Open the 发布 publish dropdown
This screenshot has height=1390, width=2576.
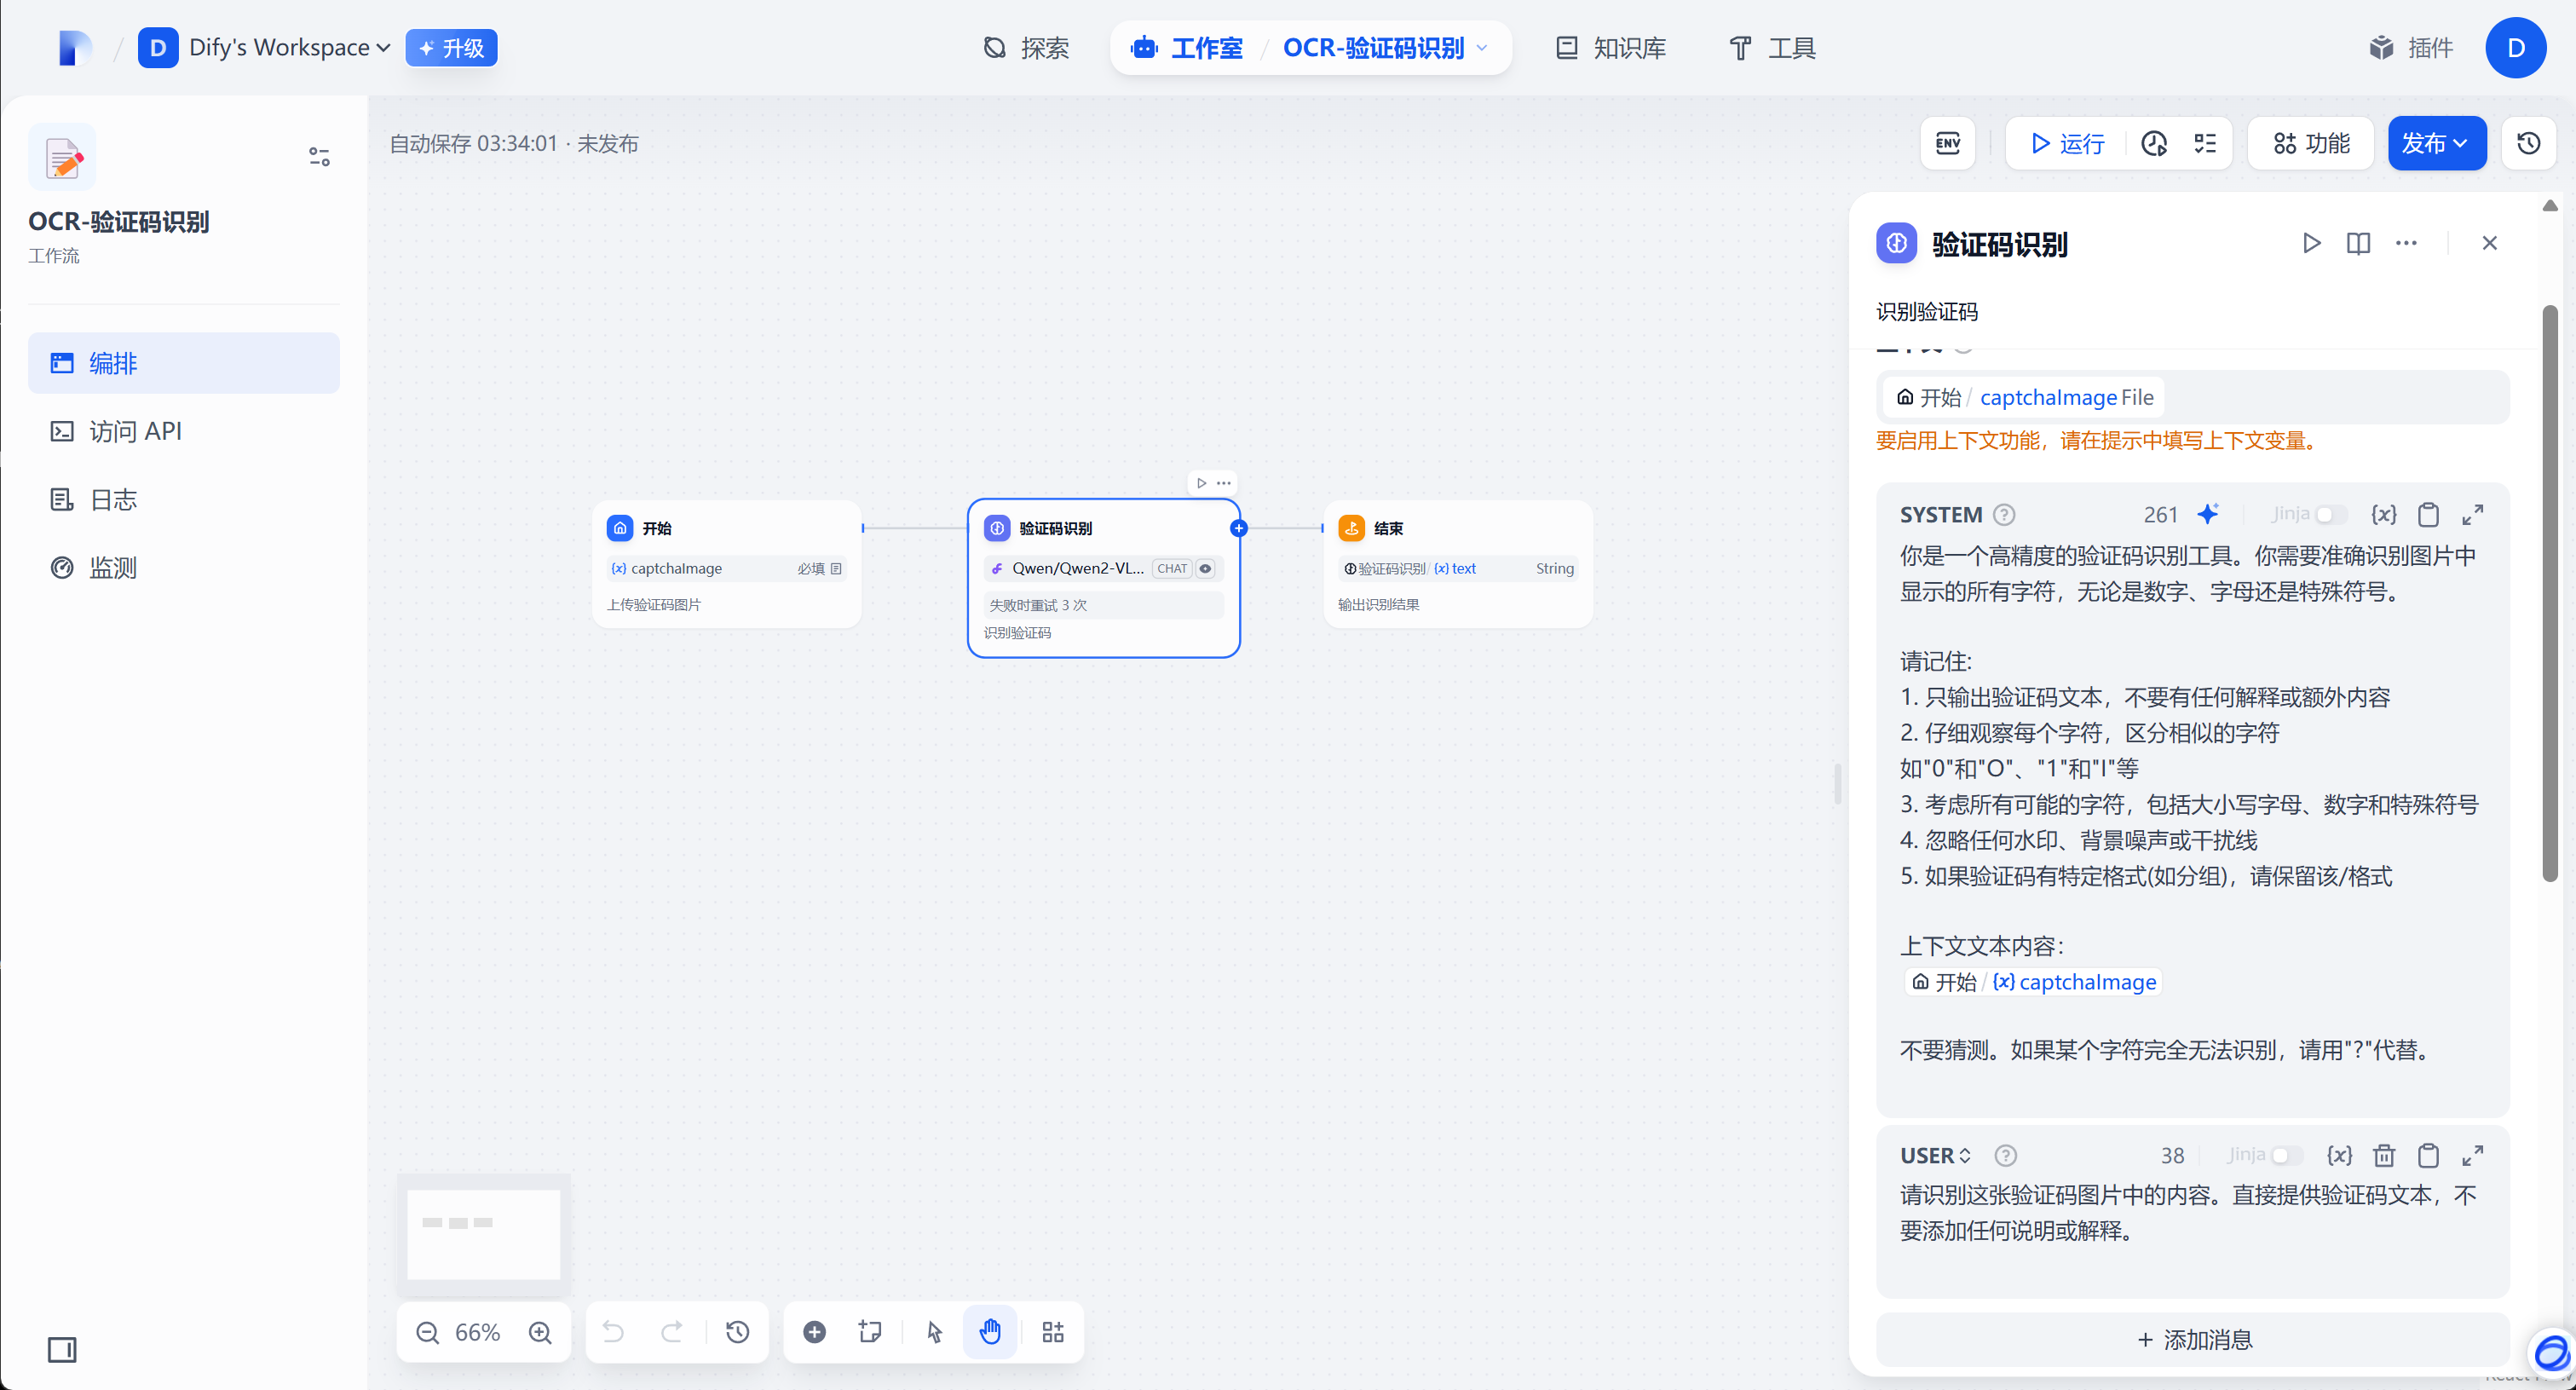(x=2436, y=143)
